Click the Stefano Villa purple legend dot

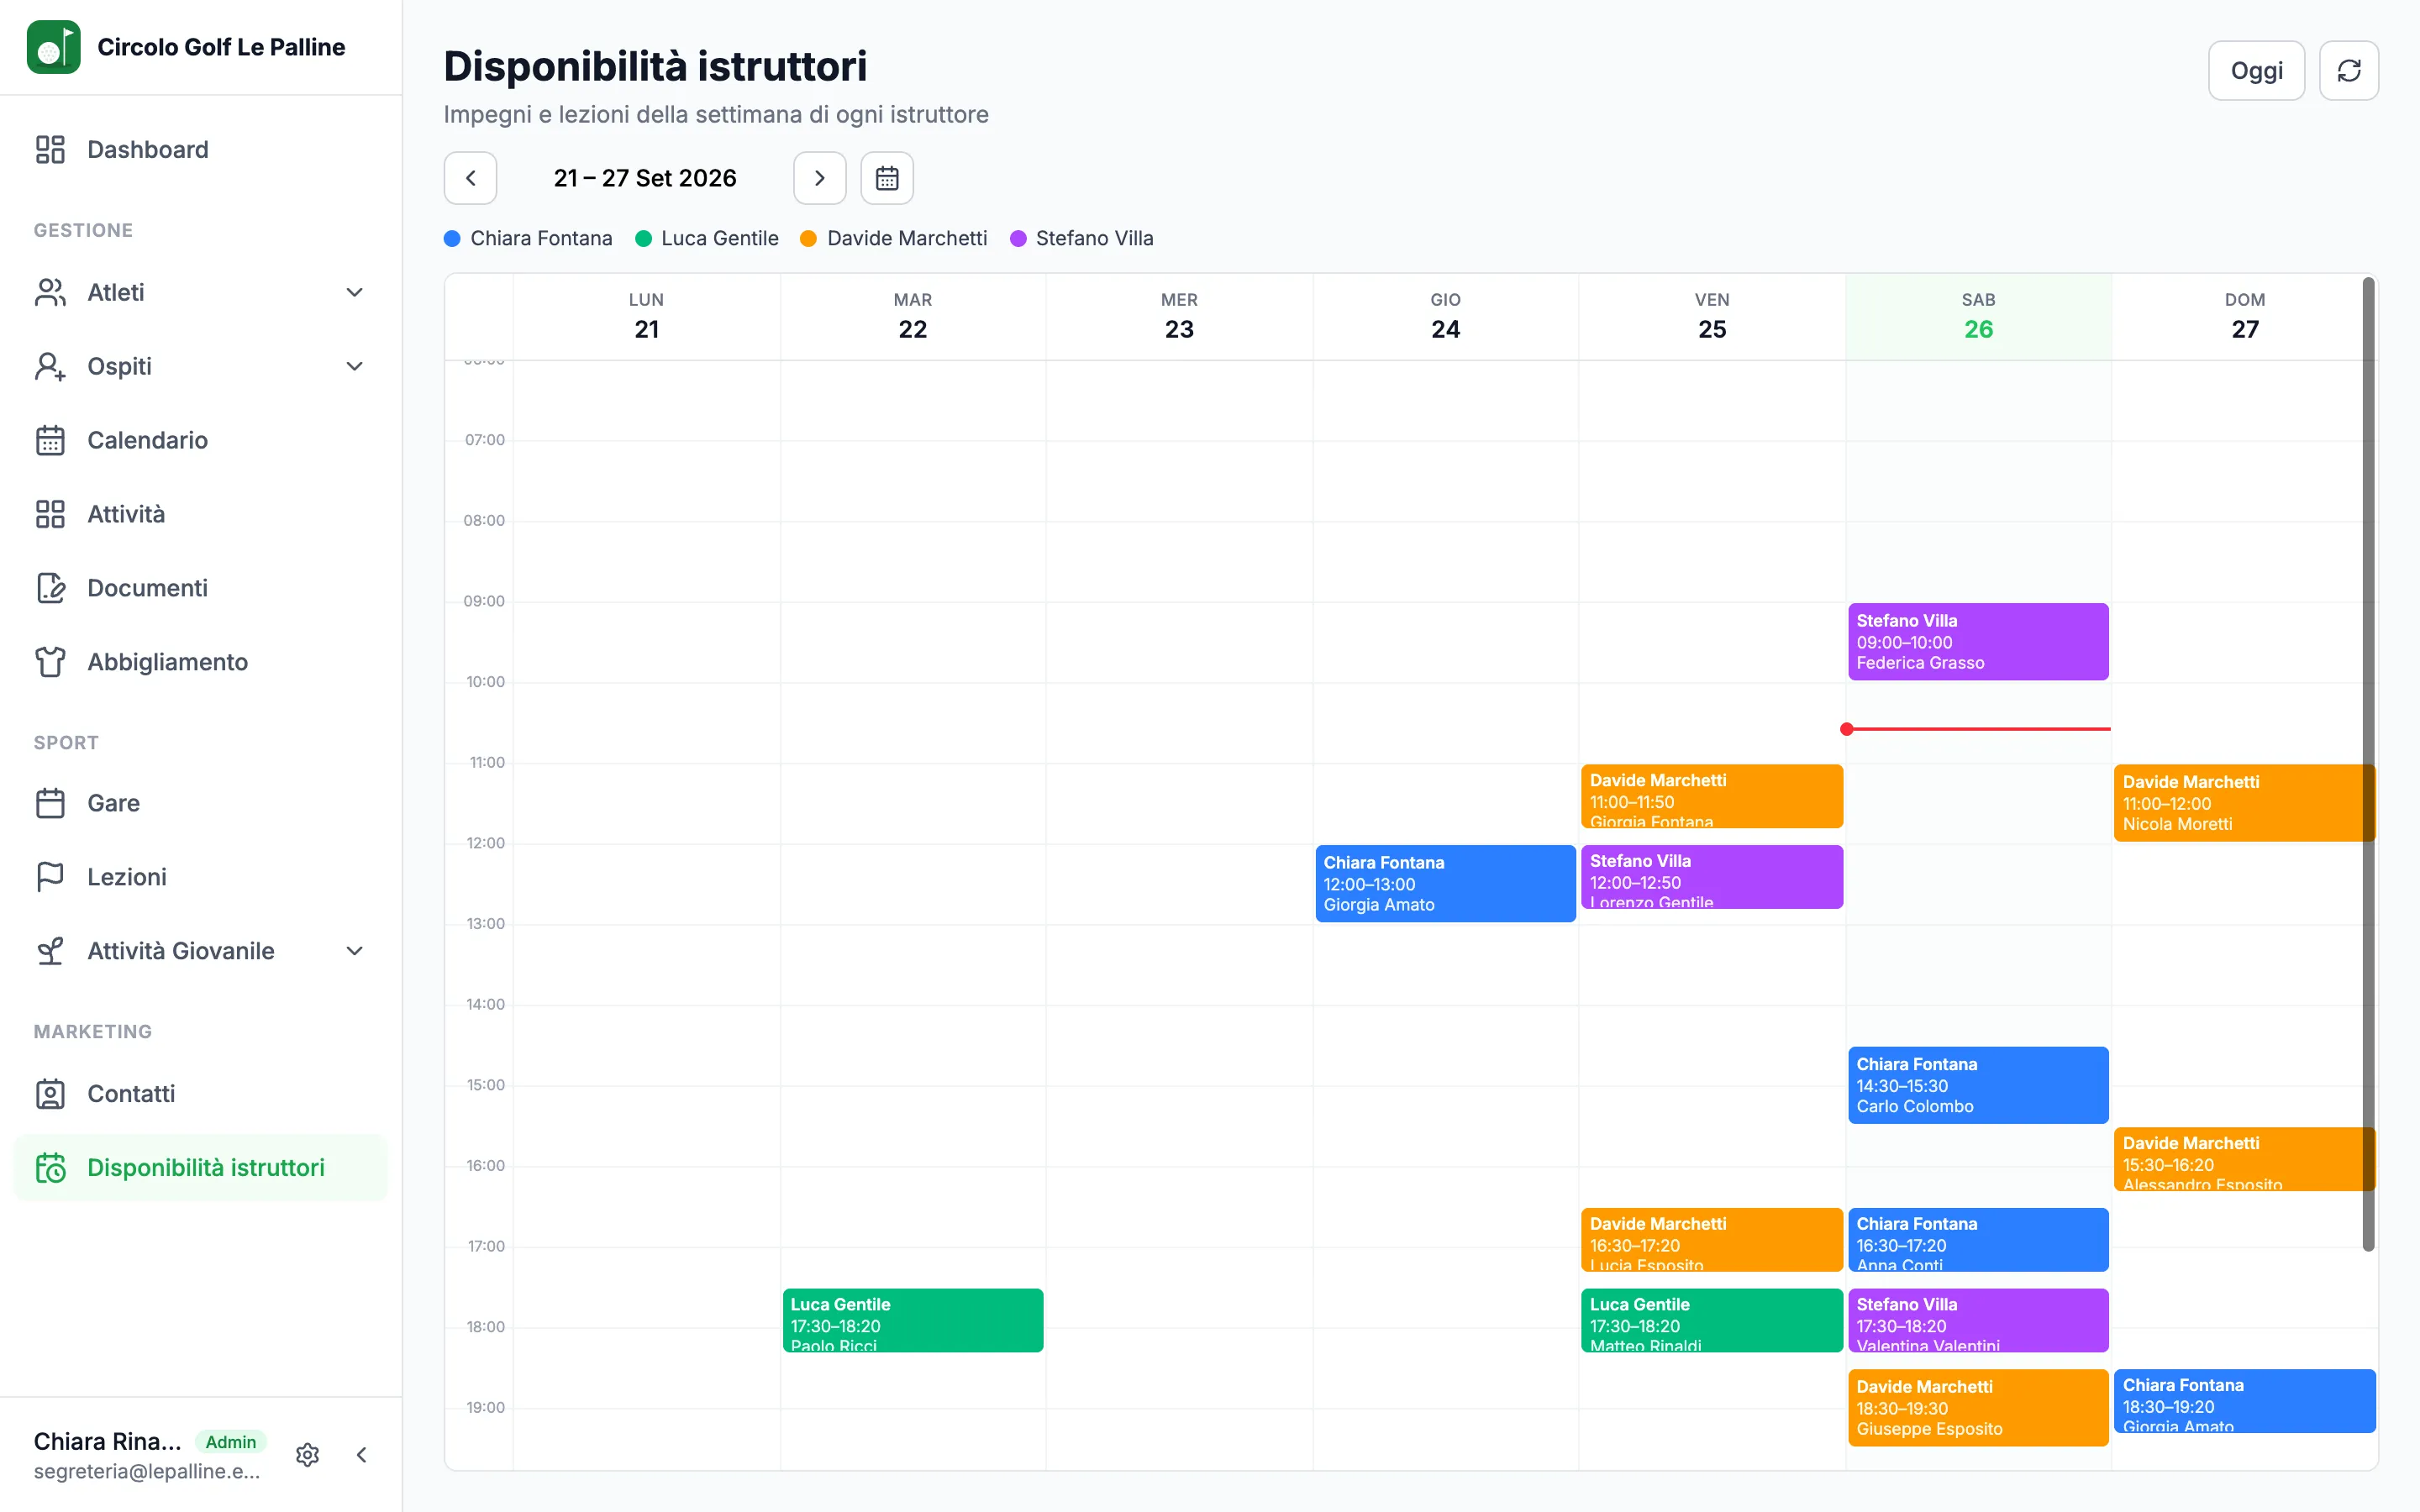(x=1018, y=239)
